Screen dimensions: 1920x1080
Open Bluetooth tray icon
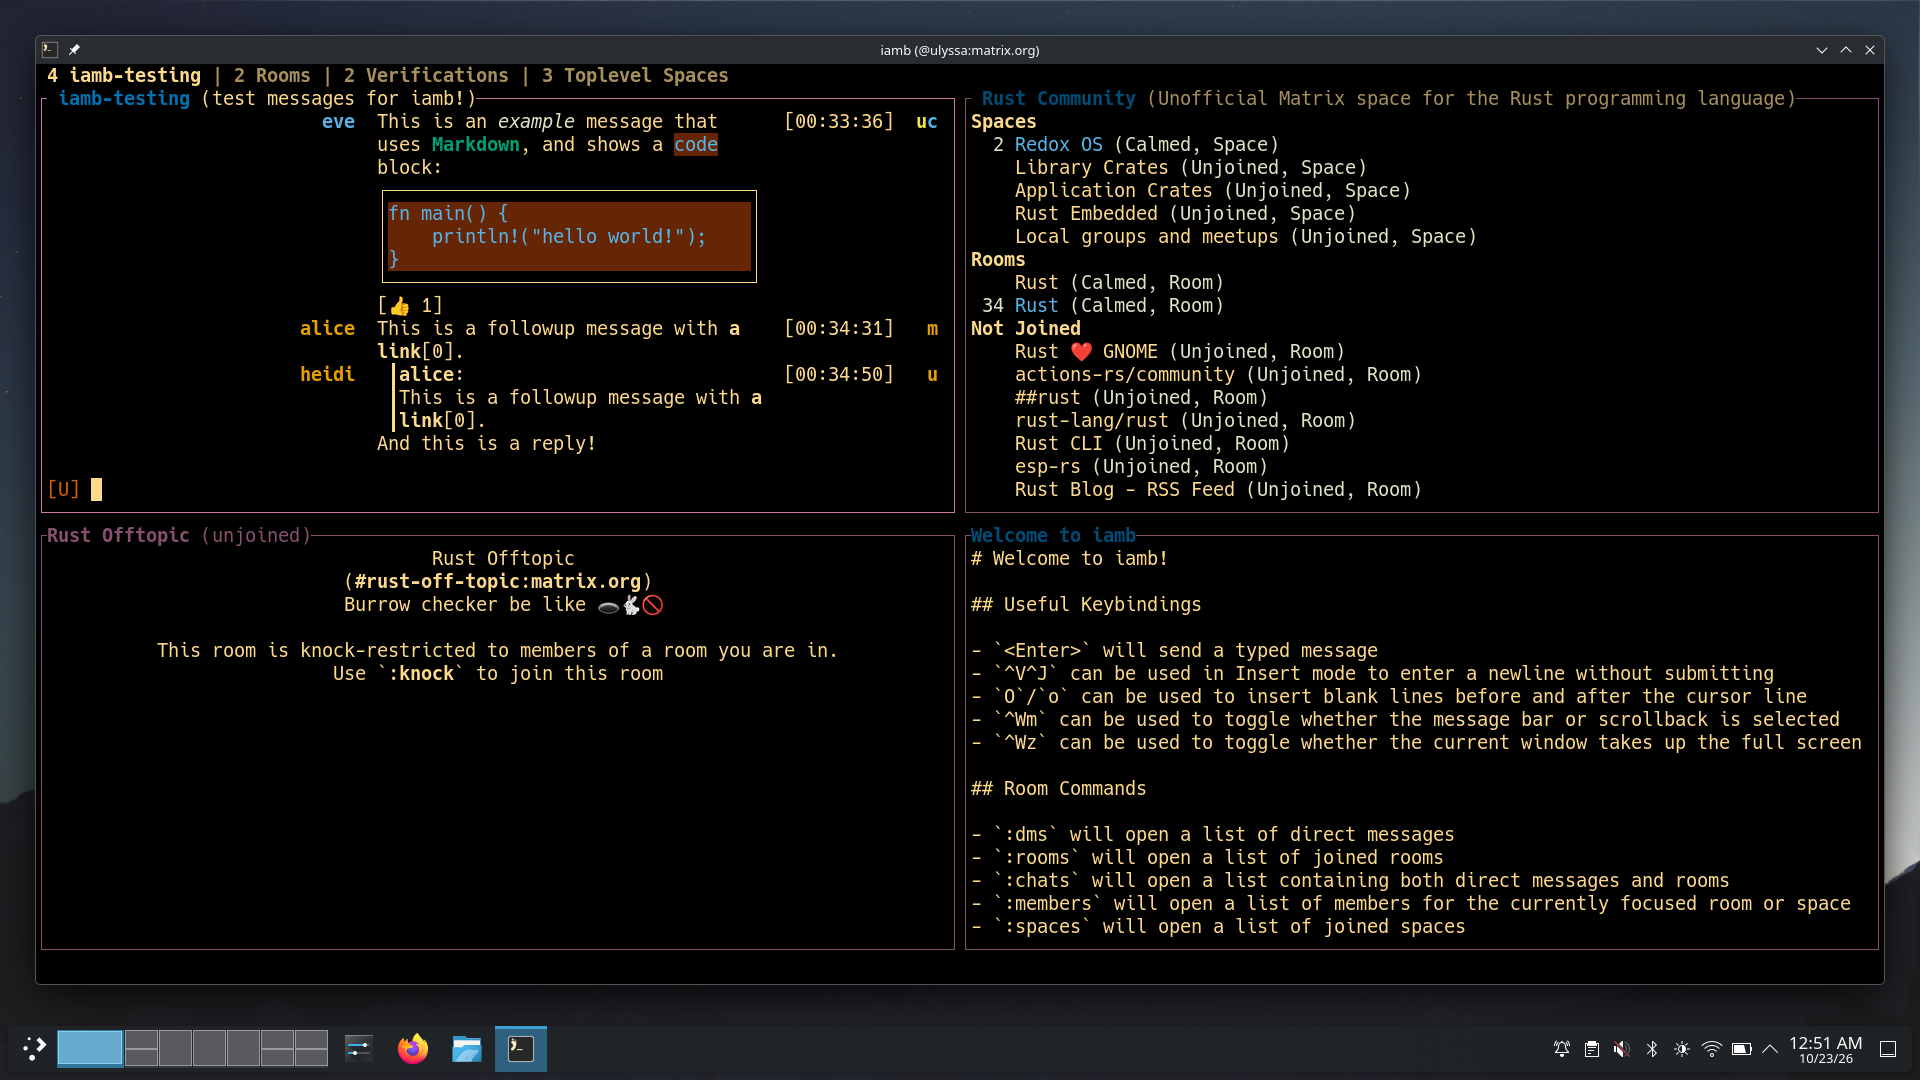click(x=1652, y=1049)
